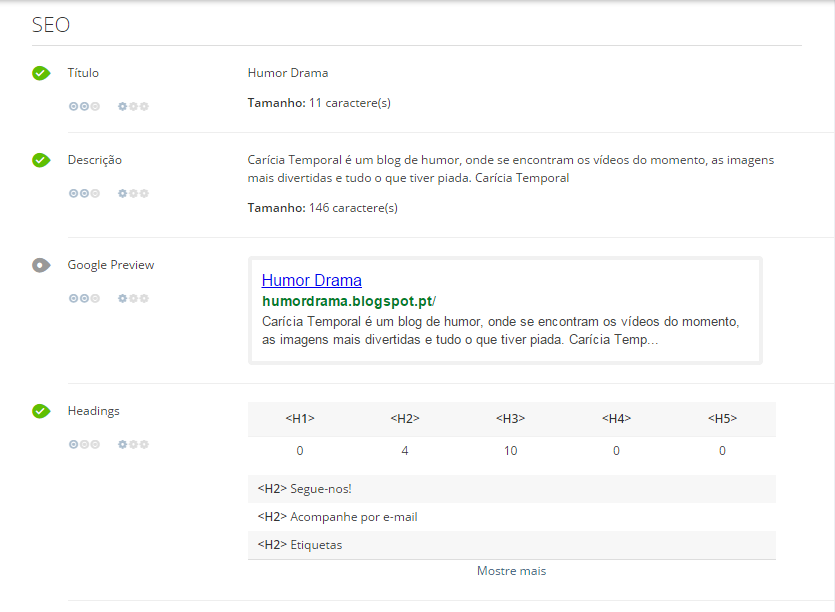Open the Humor Drama preview link
Viewport: 835px width, 612px height.
(x=312, y=280)
